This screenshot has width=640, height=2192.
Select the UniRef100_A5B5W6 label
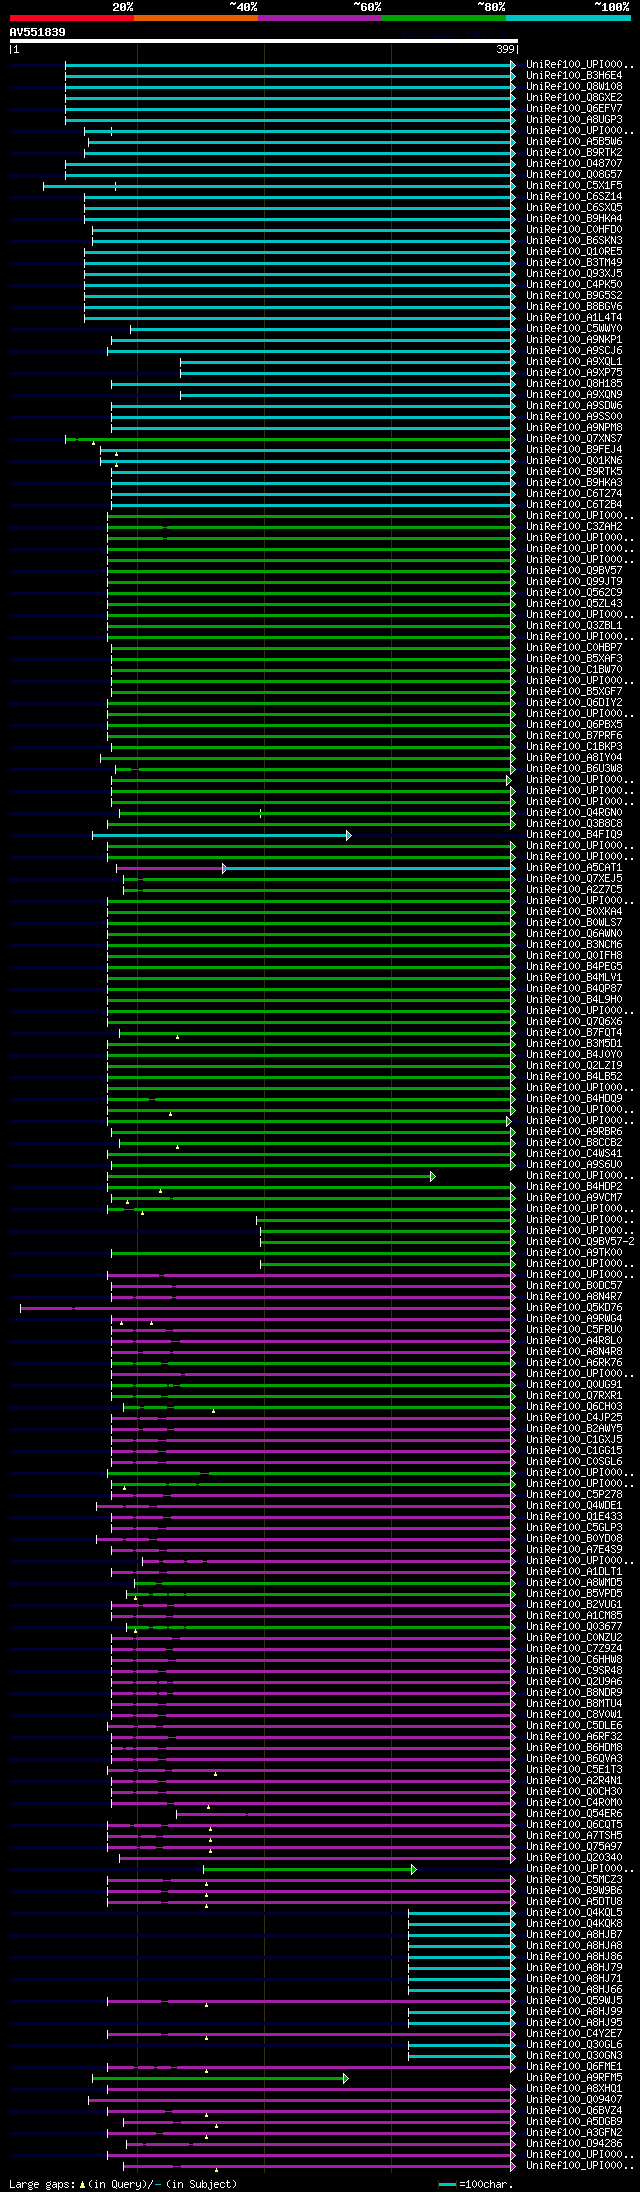[574, 141]
